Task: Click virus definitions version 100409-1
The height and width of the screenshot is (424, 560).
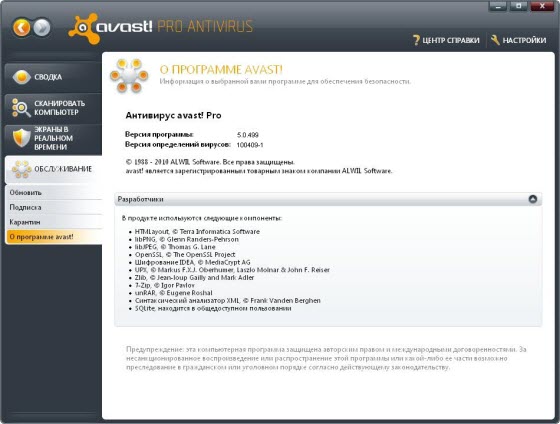Action: click(x=250, y=145)
